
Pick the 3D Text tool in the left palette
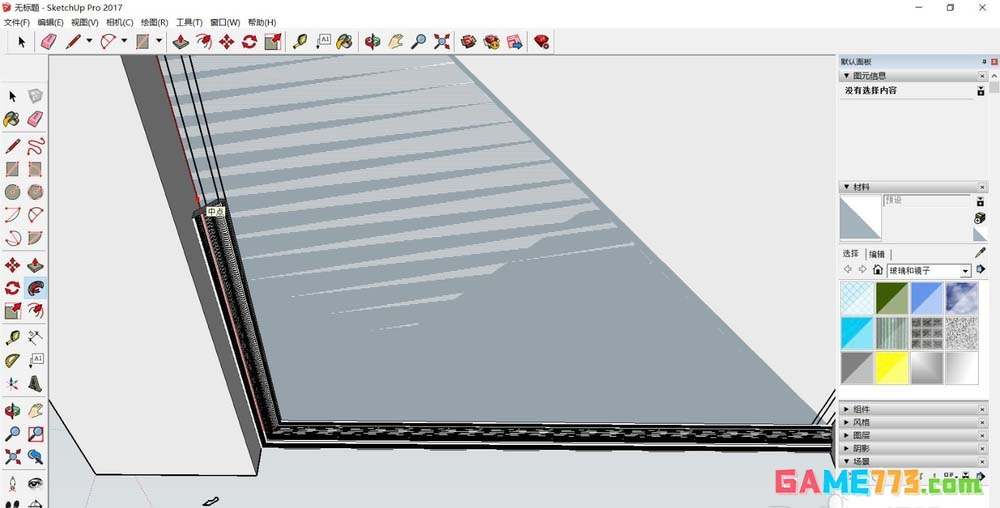tap(36, 384)
